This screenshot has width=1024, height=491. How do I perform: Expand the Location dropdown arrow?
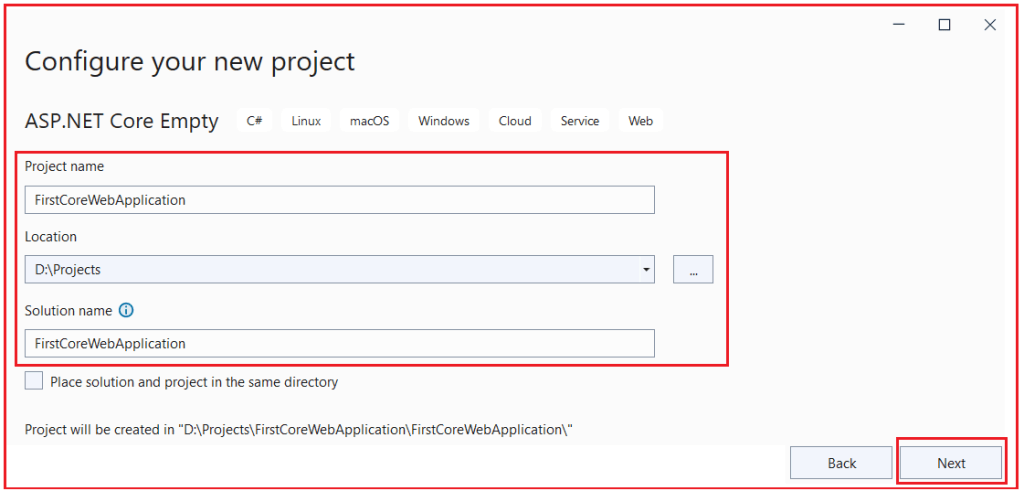click(647, 269)
